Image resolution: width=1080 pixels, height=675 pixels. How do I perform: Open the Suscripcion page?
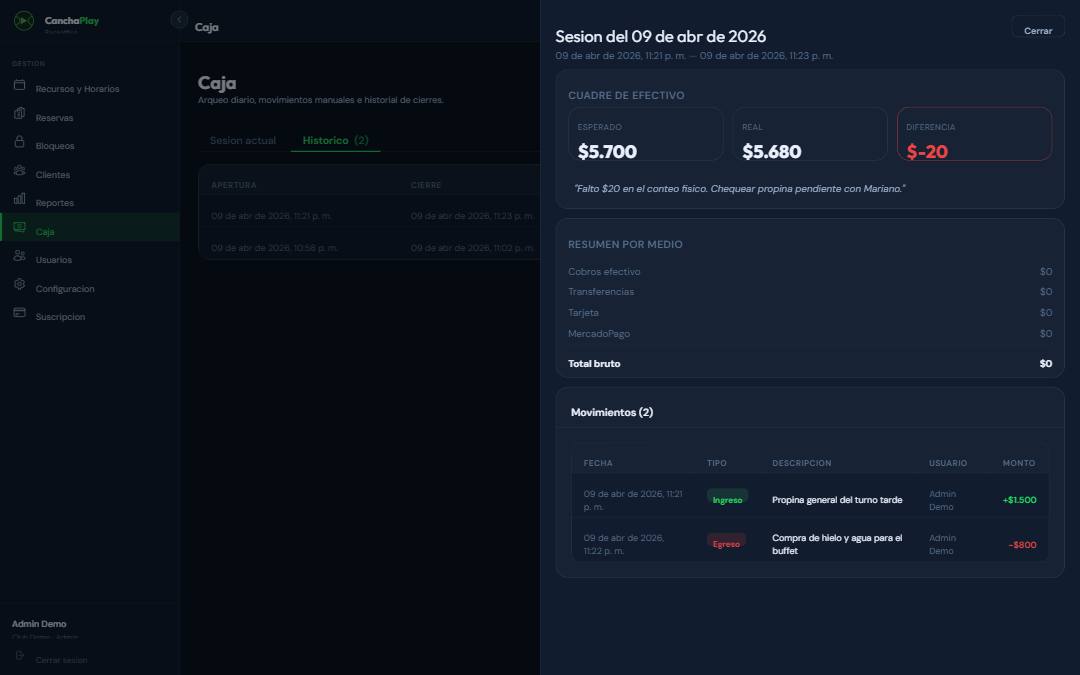click(90, 317)
